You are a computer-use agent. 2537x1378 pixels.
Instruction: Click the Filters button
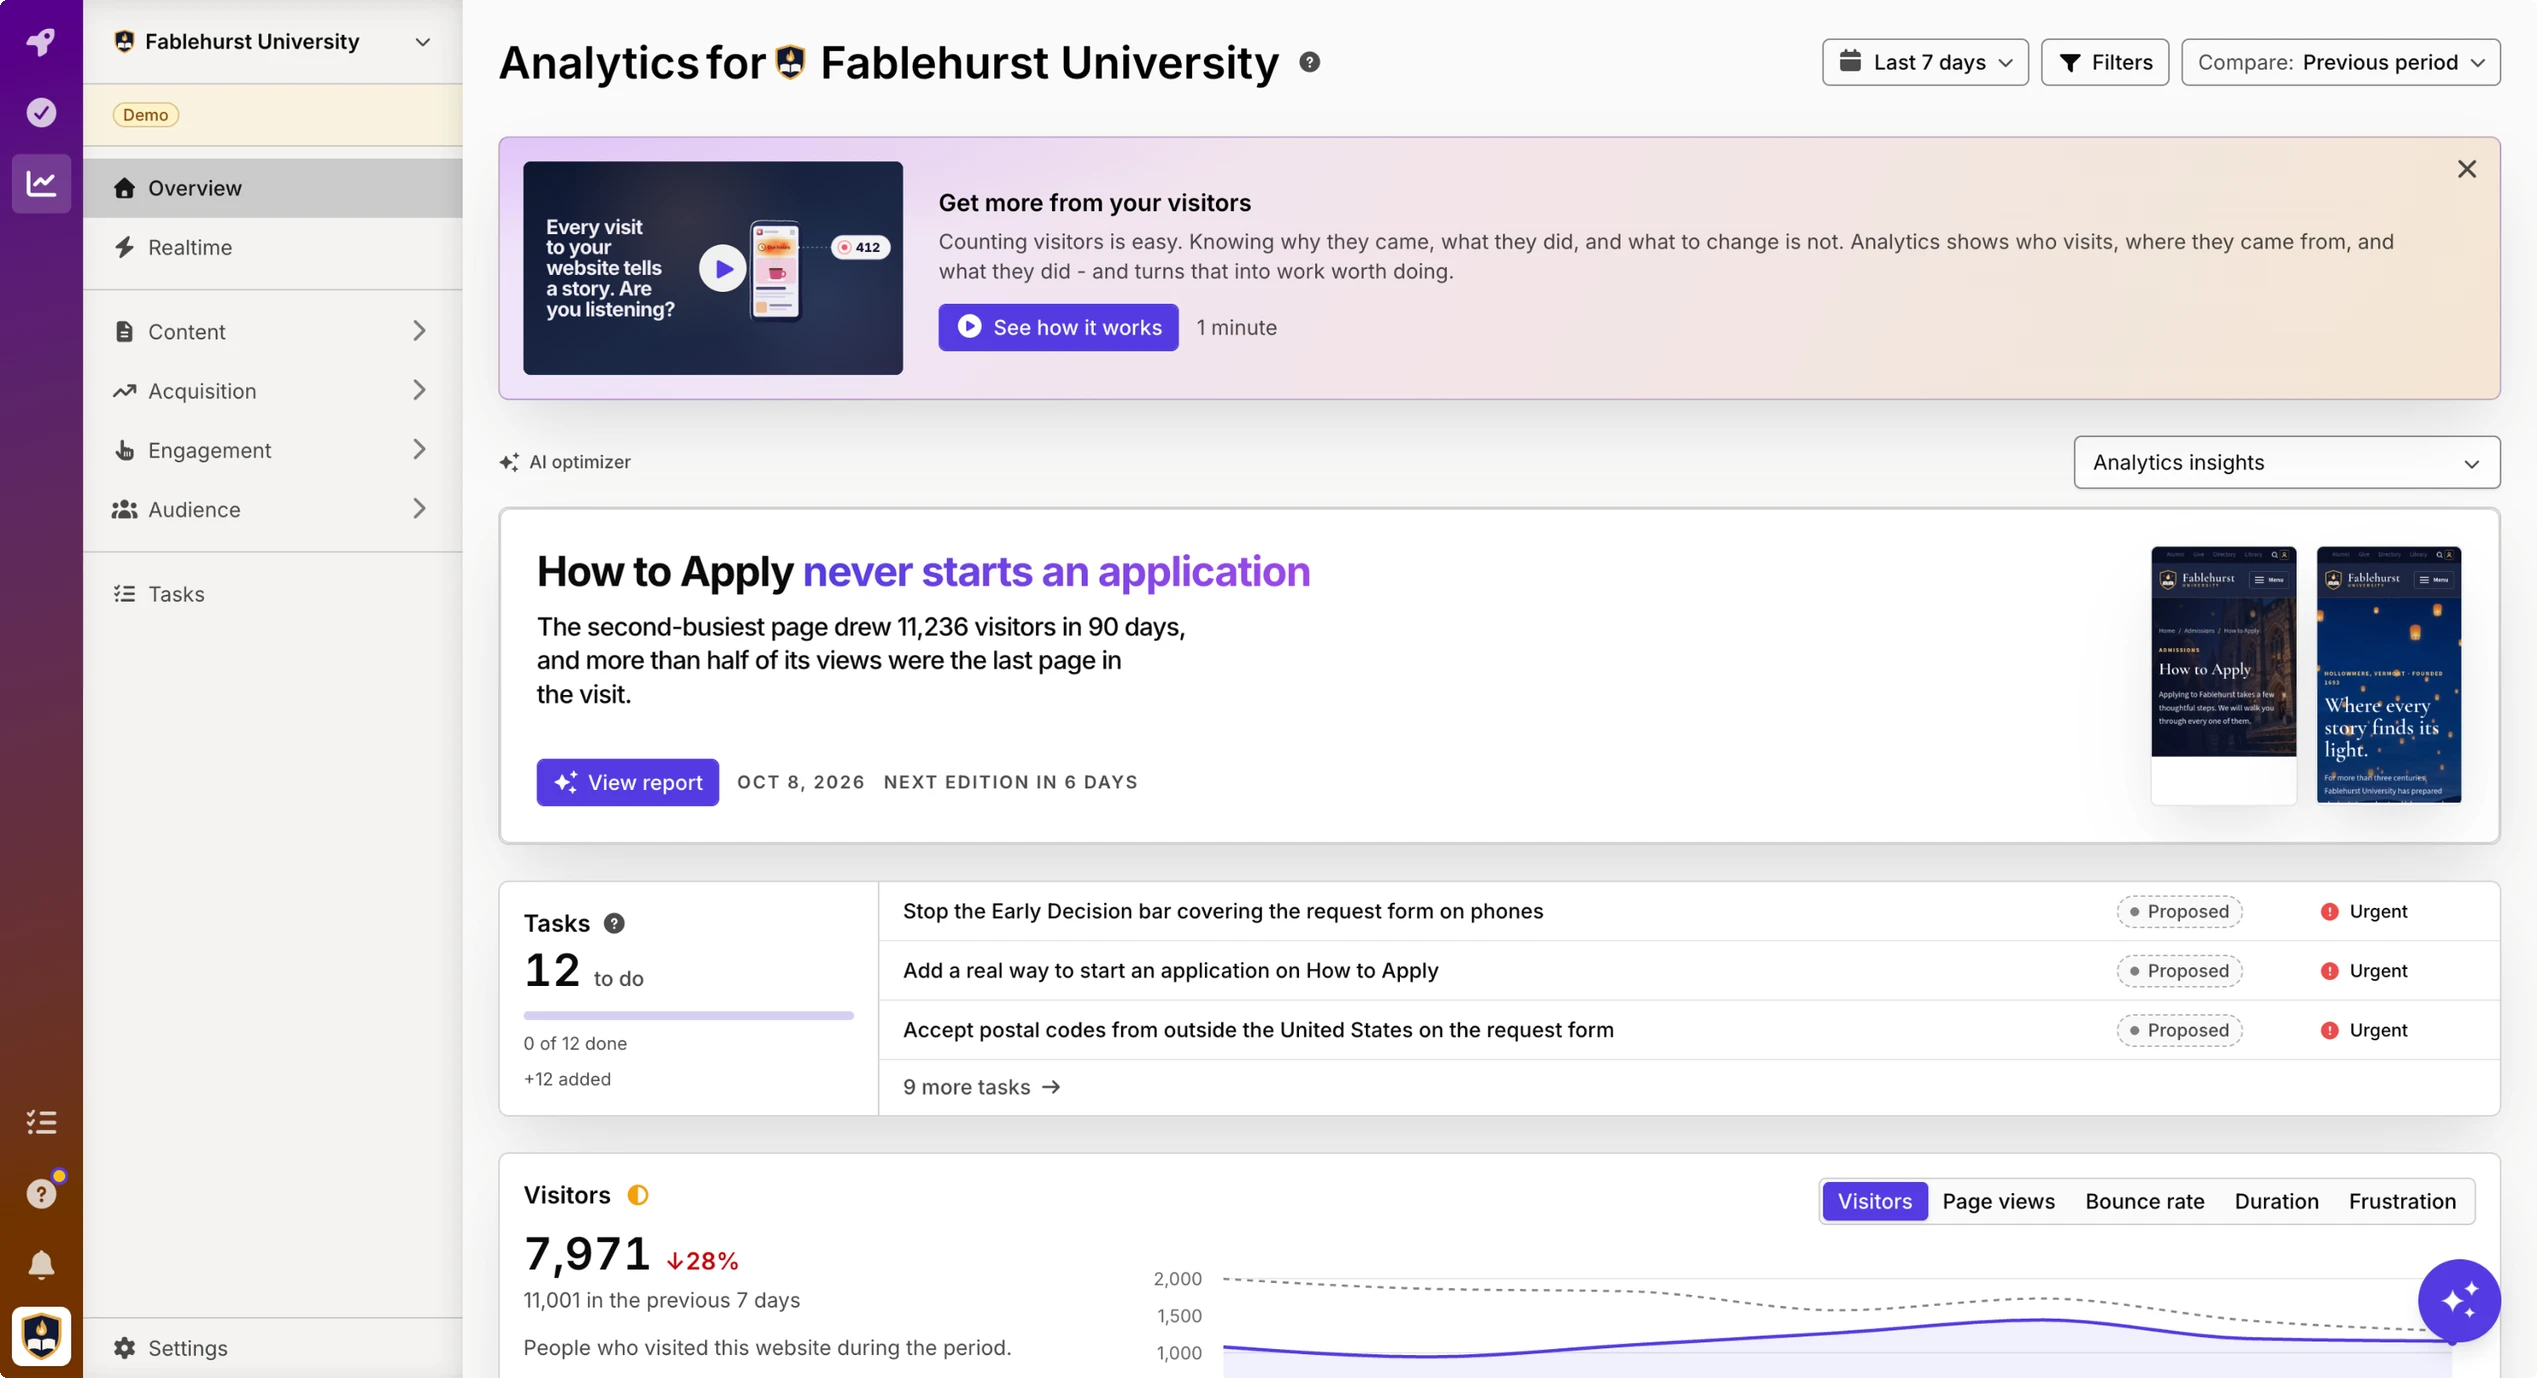pyautogui.click(x=2104, y=62)
